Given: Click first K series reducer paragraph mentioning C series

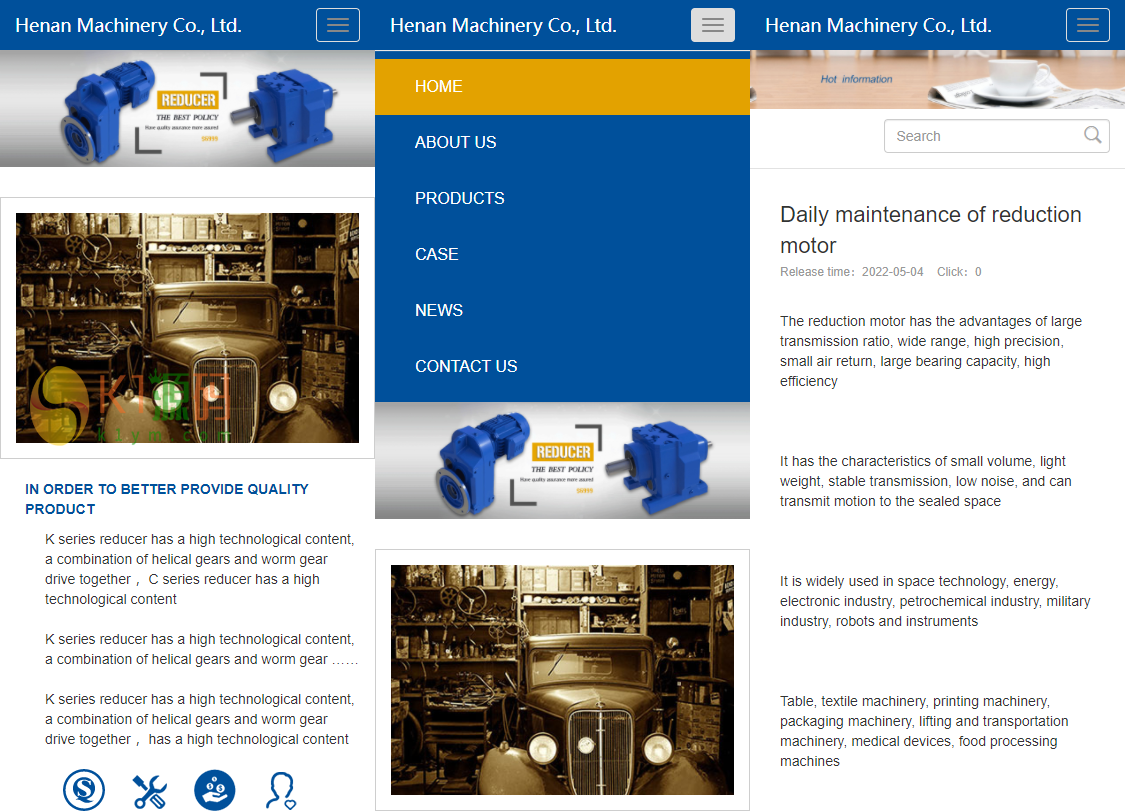Looking at the screenshot, I should click(x=200, y=569).
